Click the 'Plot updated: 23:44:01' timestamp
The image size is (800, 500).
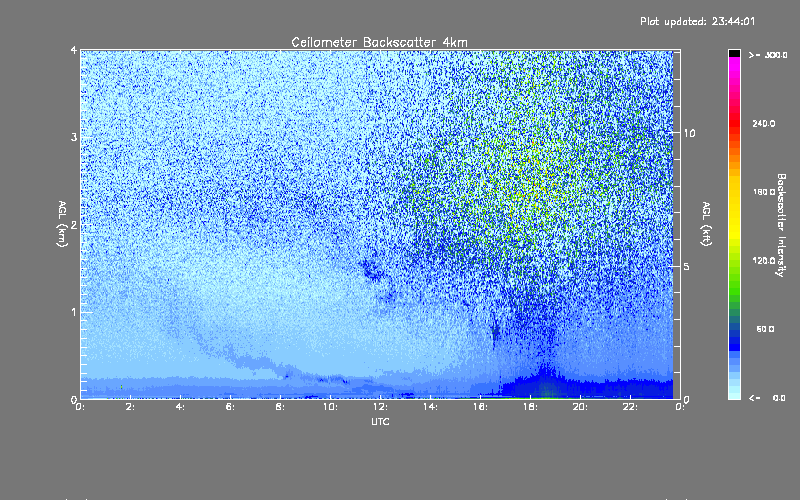tap(697, 21)
